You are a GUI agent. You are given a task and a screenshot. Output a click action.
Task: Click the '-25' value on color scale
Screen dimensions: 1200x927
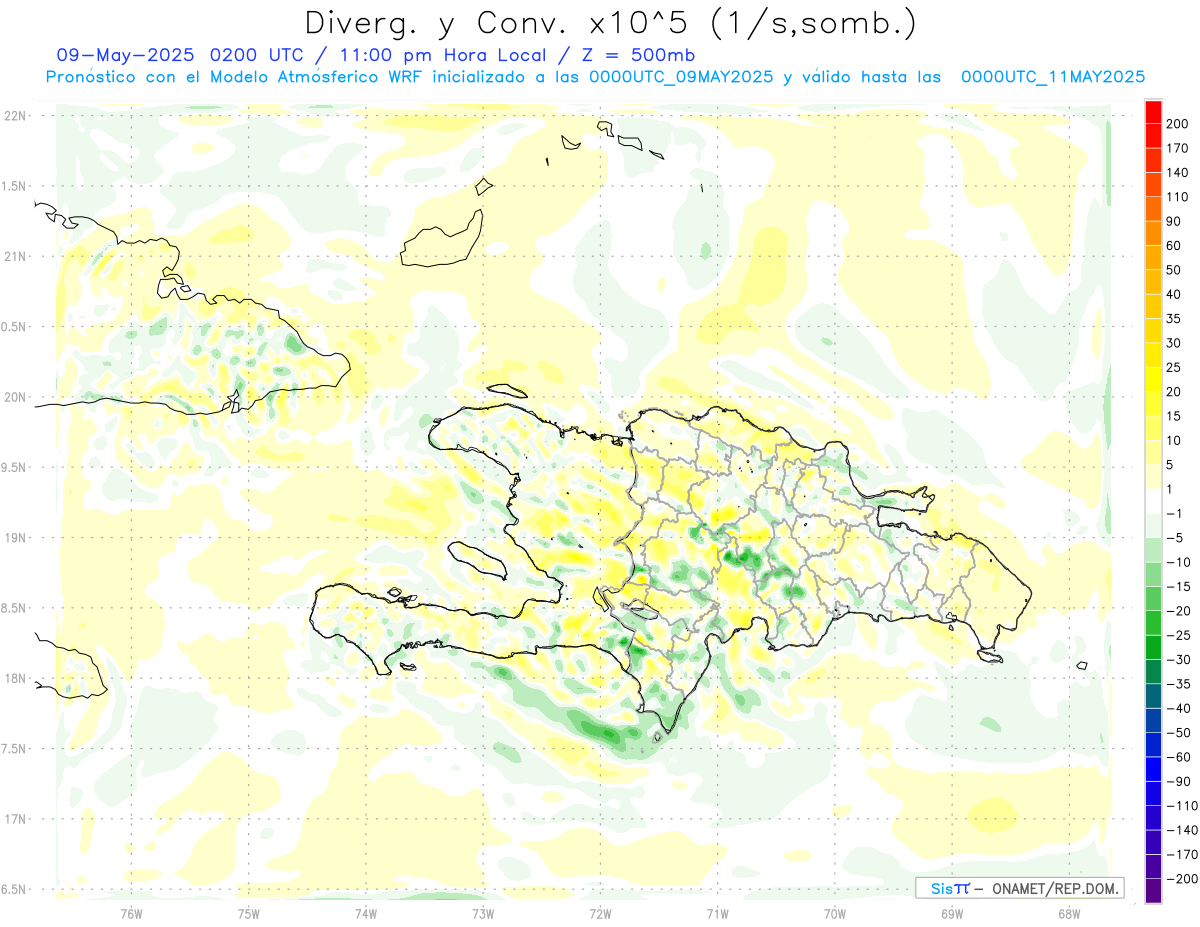tap(1180, 635)
